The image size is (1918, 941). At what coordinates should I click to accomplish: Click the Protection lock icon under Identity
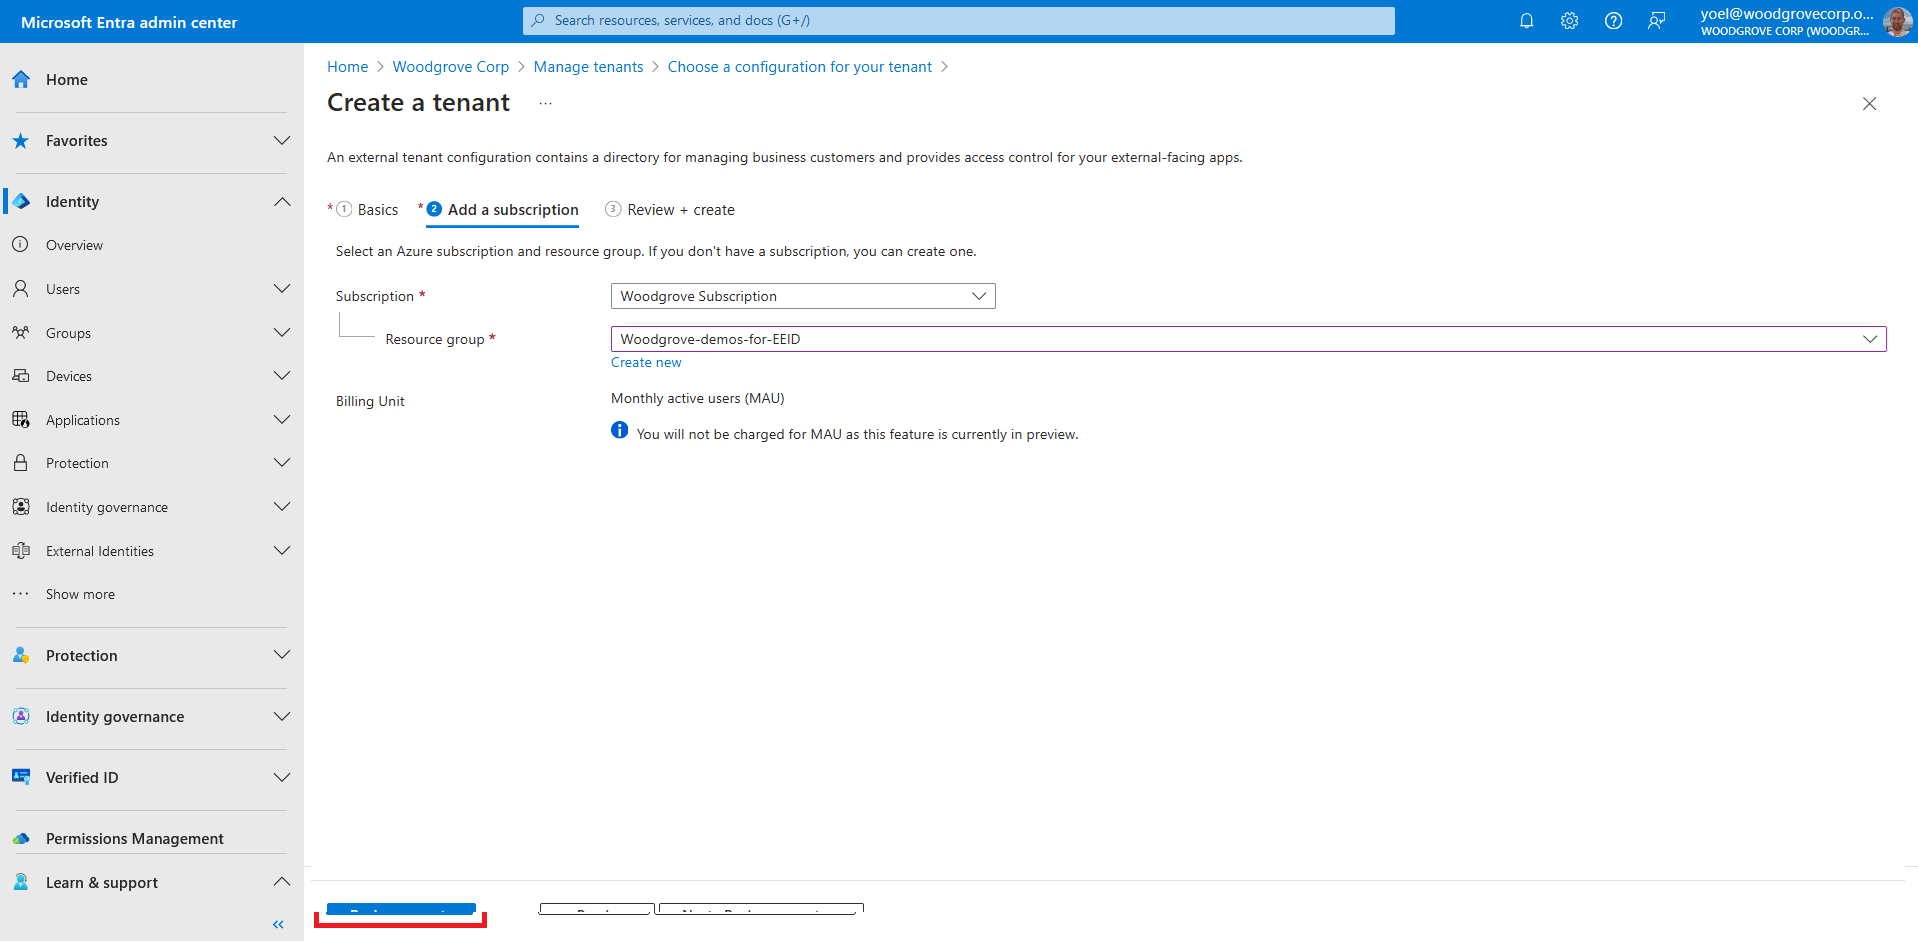21,463
